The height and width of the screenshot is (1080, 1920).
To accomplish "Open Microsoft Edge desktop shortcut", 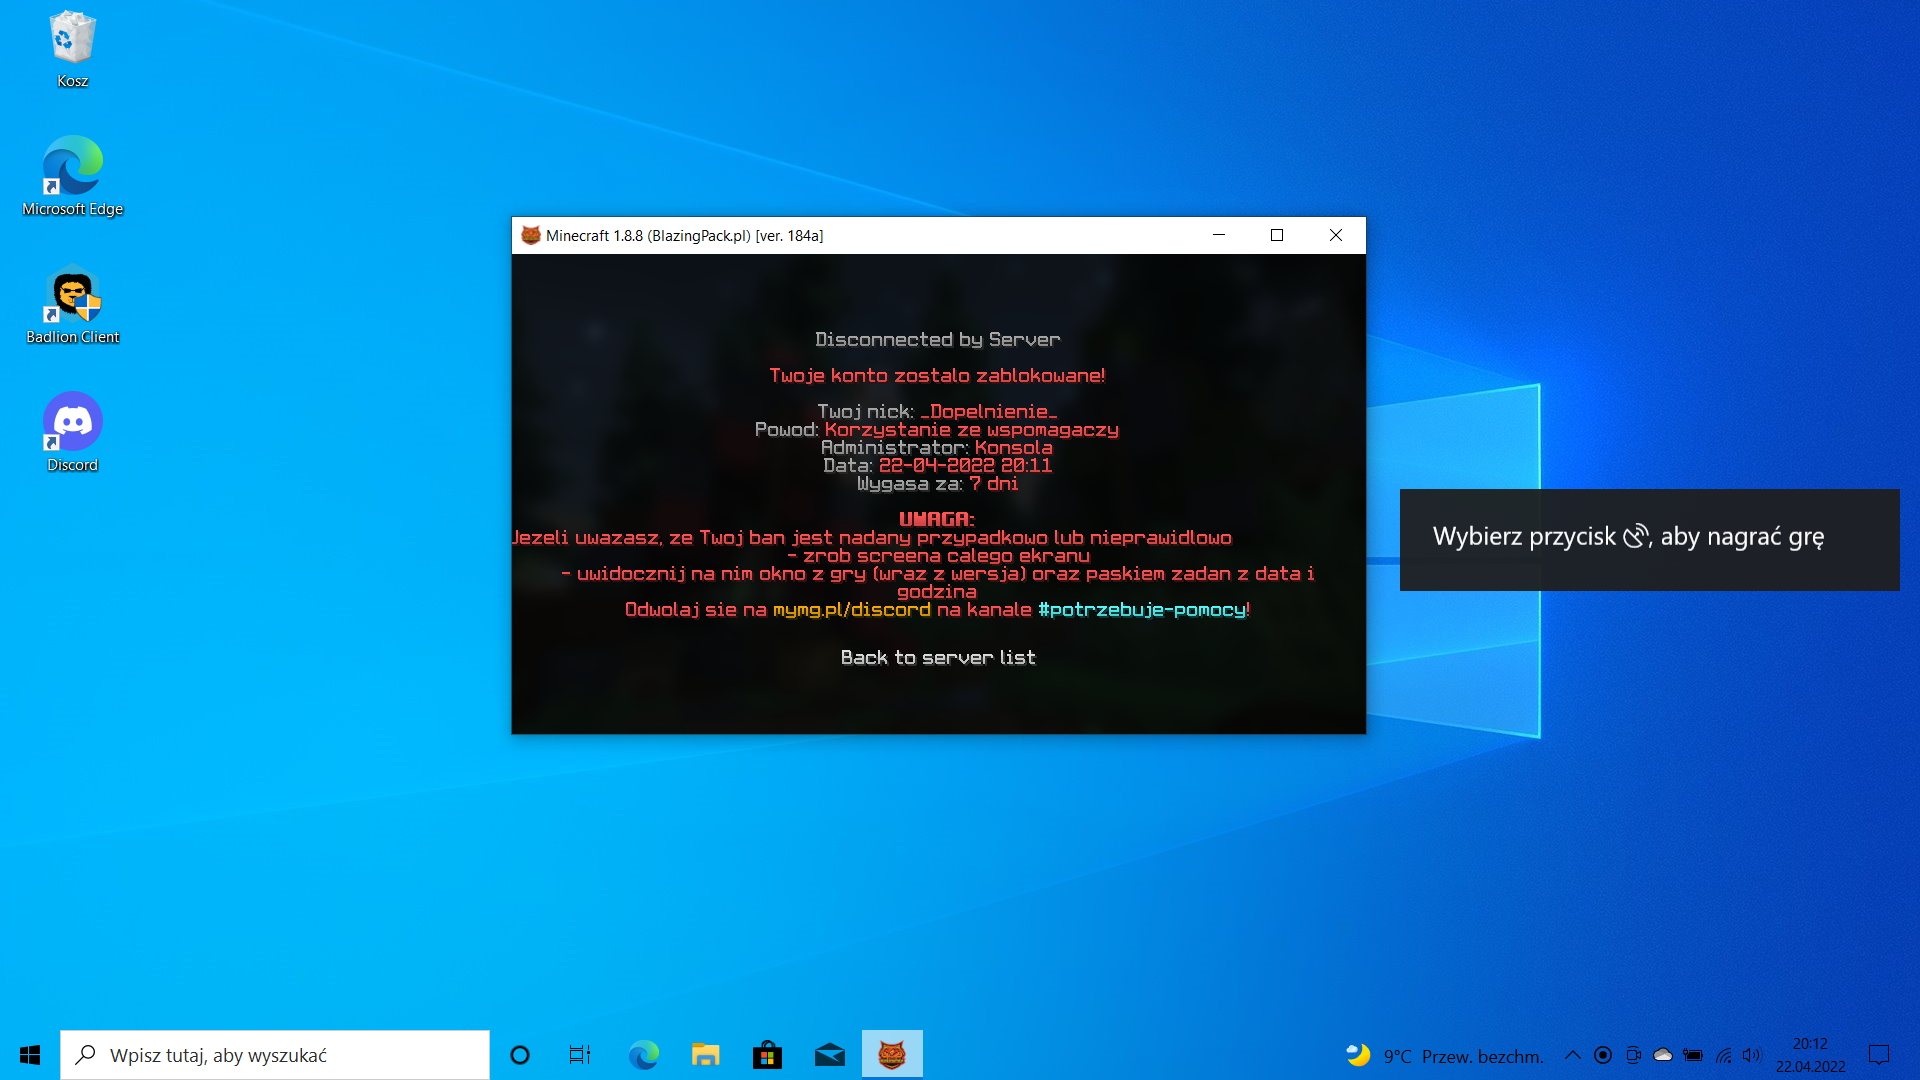I will pos(72,166).
